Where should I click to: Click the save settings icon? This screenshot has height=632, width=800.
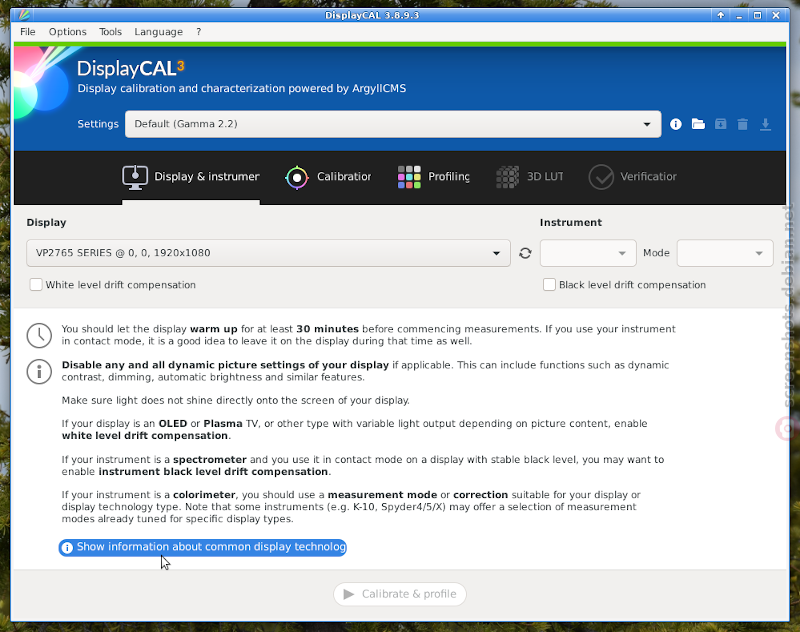point(720,124)
